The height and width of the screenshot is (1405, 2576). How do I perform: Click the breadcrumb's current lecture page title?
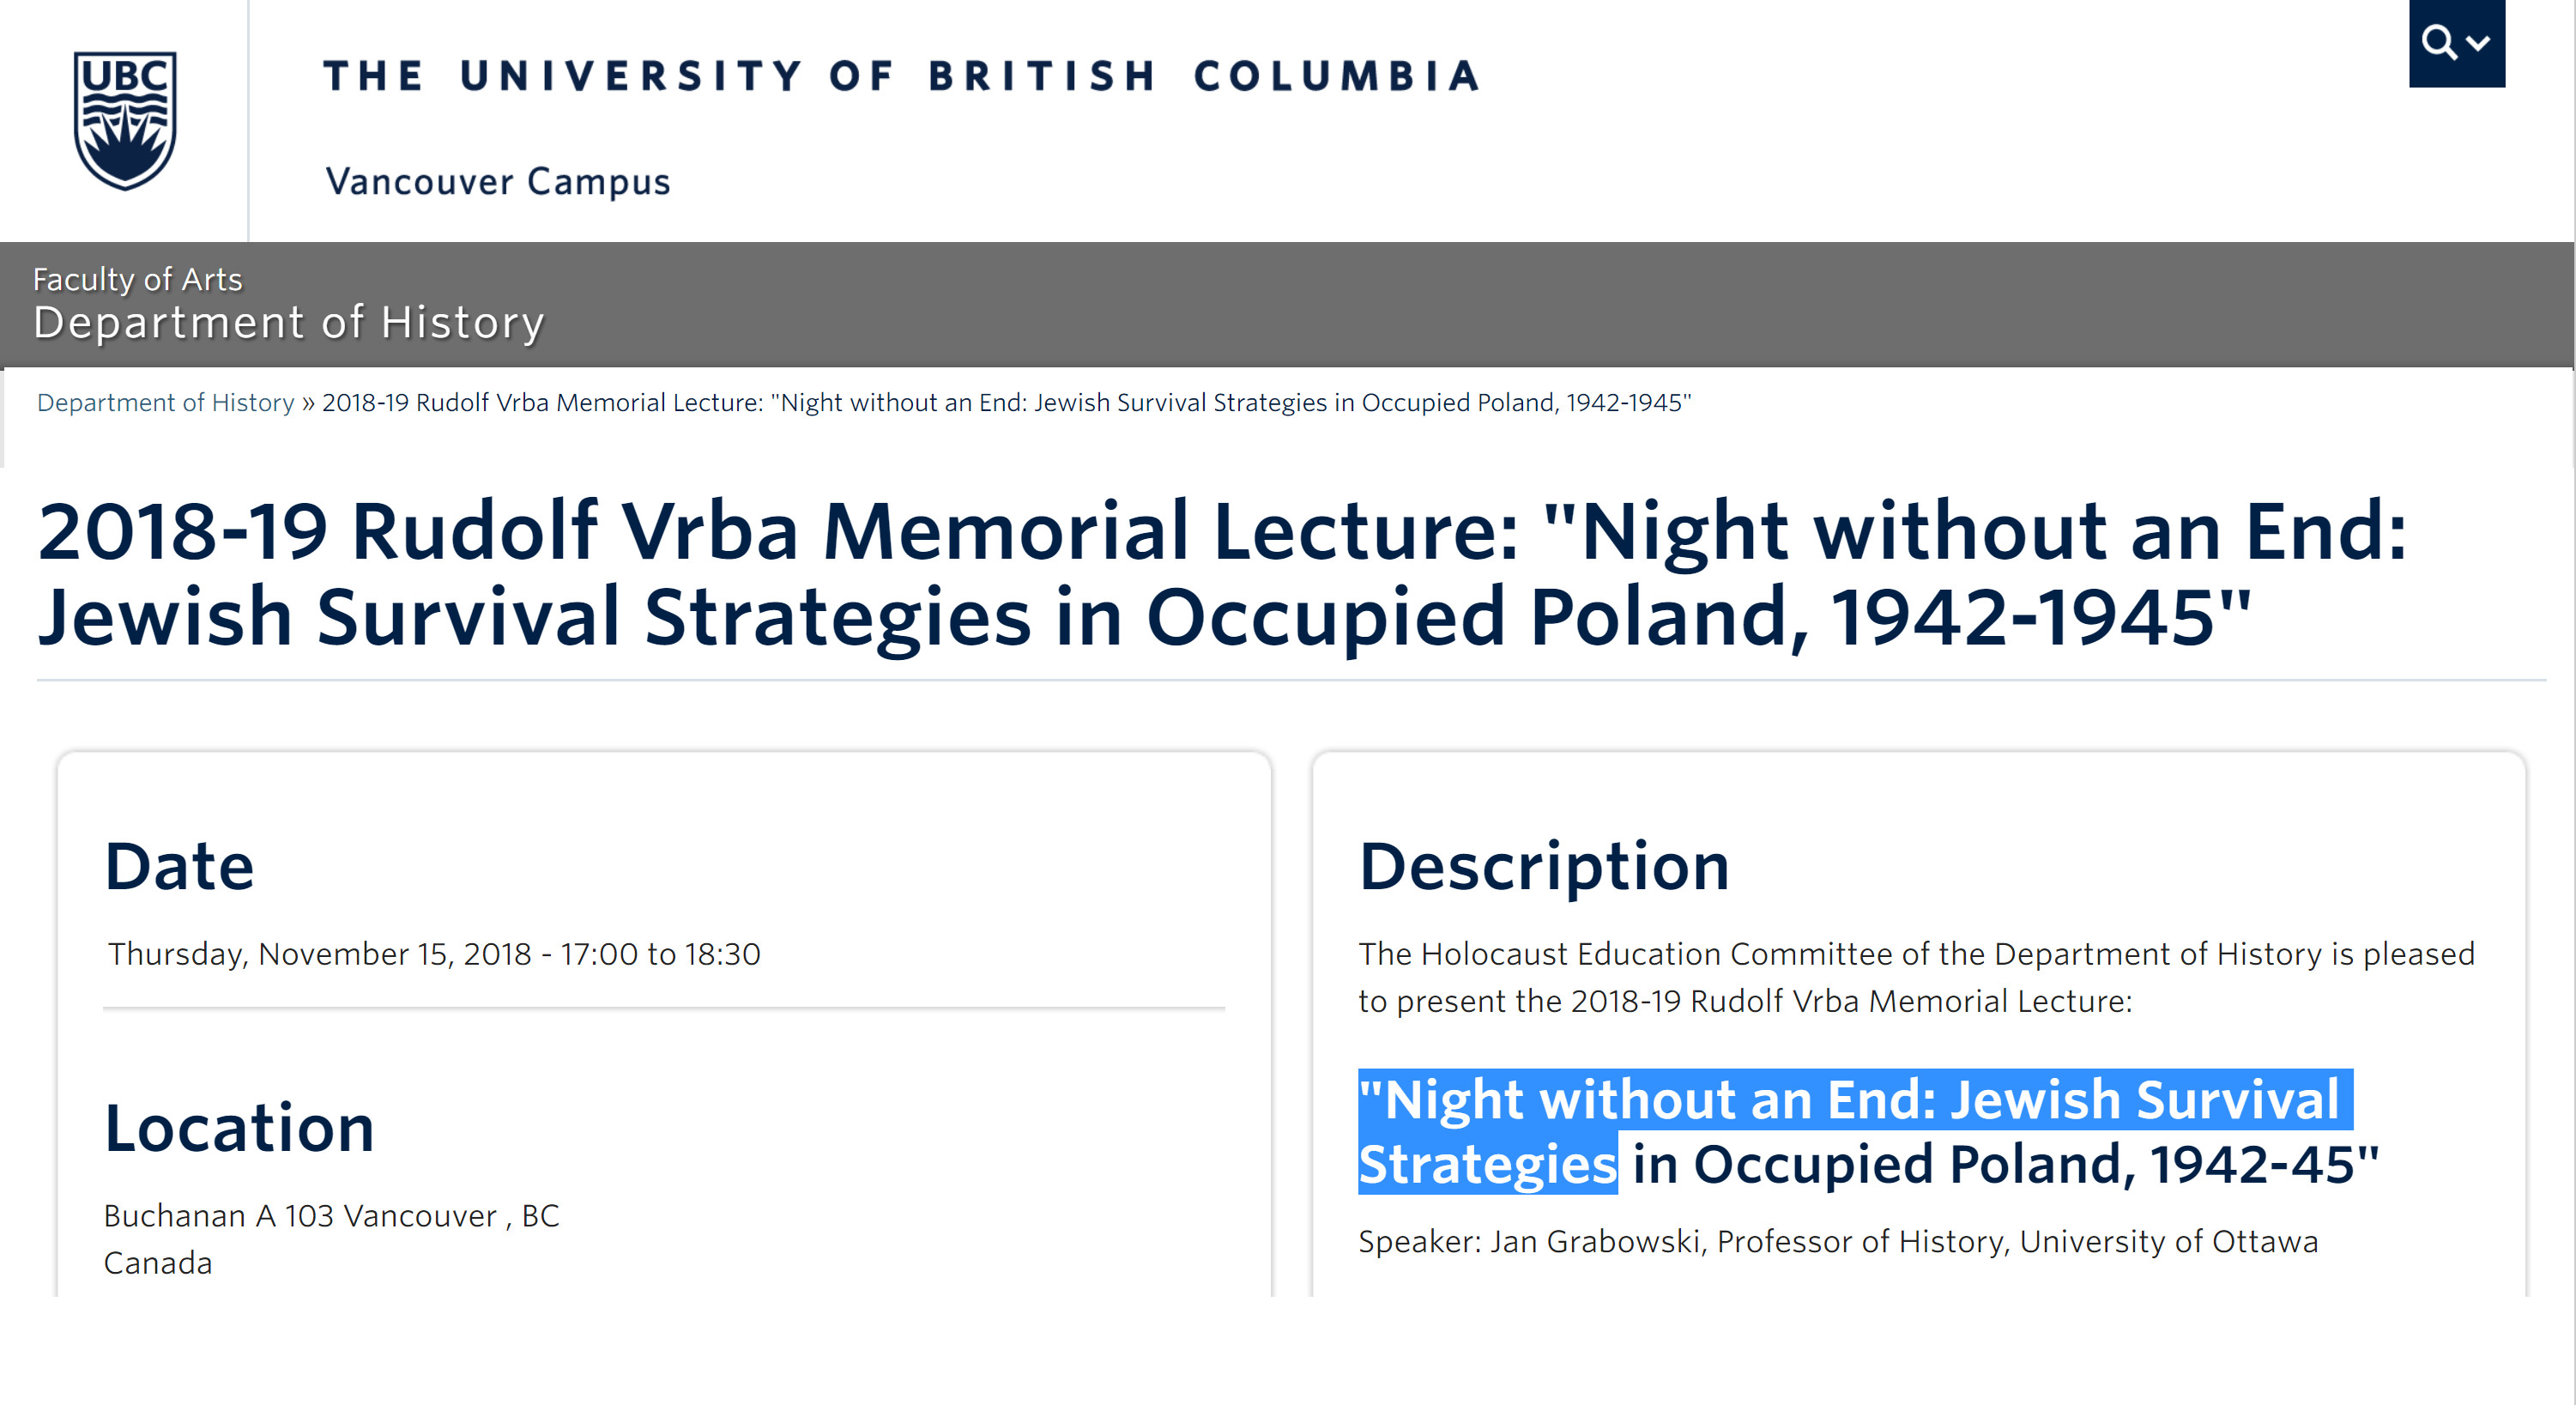1006,402
